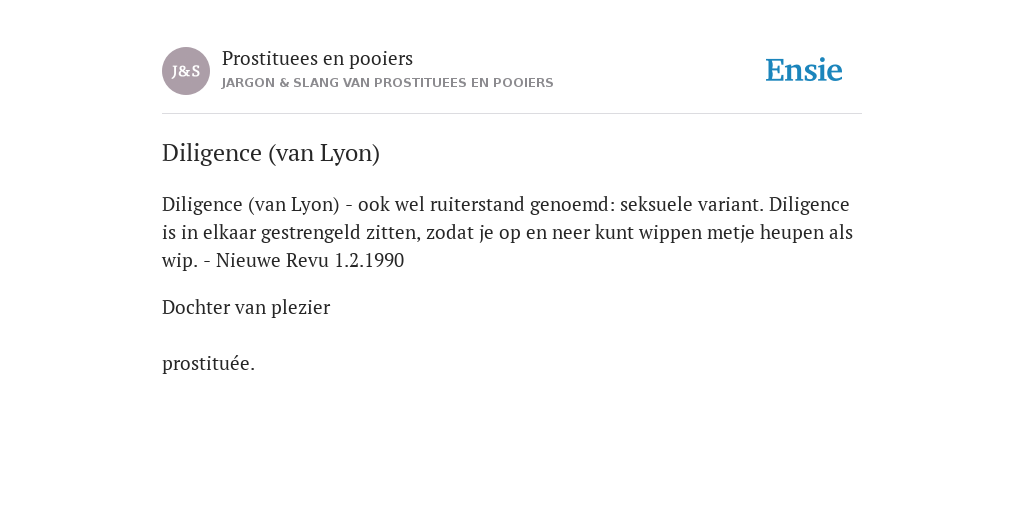Click the Dochter van plezier entry
1024x512 pixels.
[x=246, y=307]
